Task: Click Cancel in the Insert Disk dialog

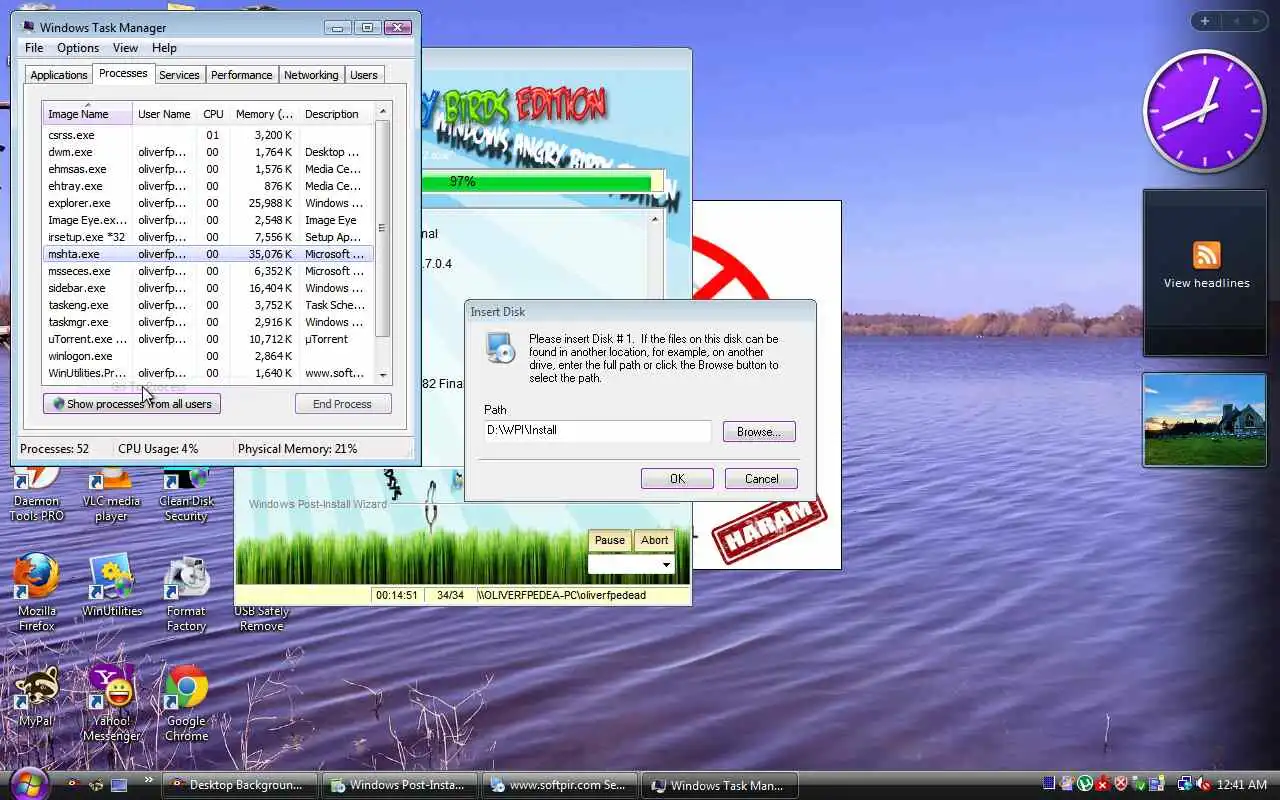Action: (761, 479)
